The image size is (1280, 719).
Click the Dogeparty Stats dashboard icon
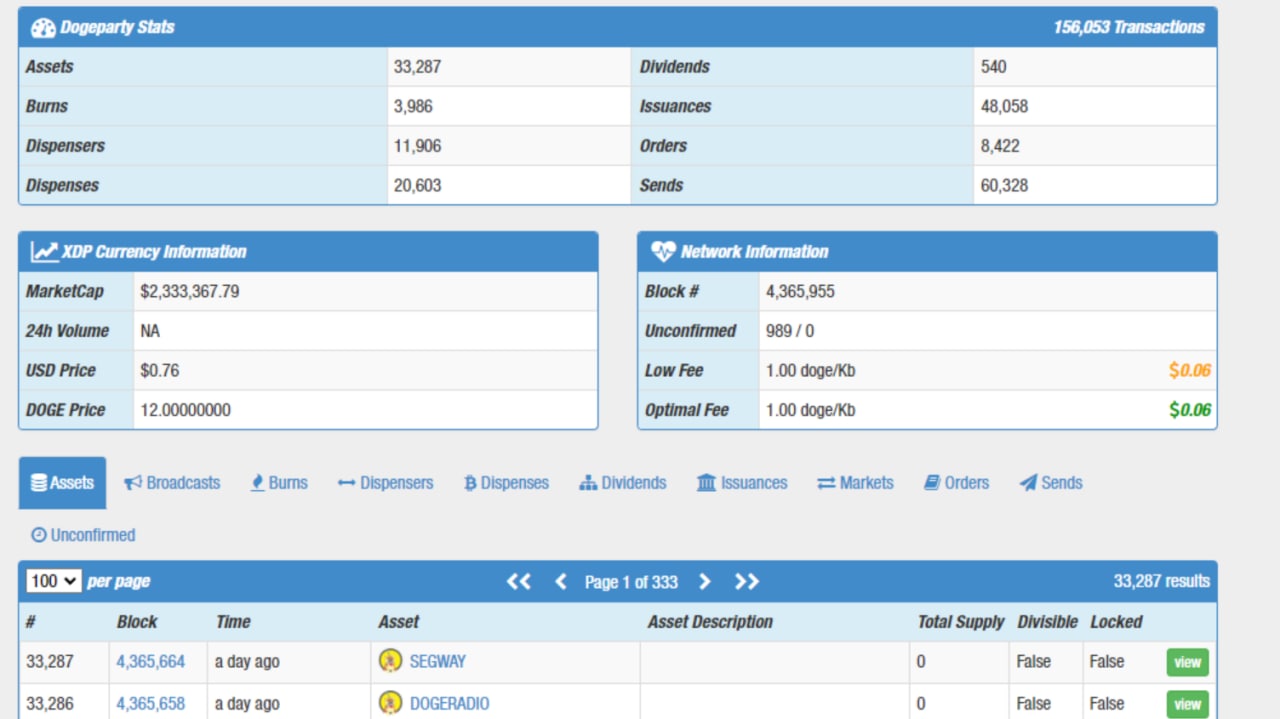[43, 28]
